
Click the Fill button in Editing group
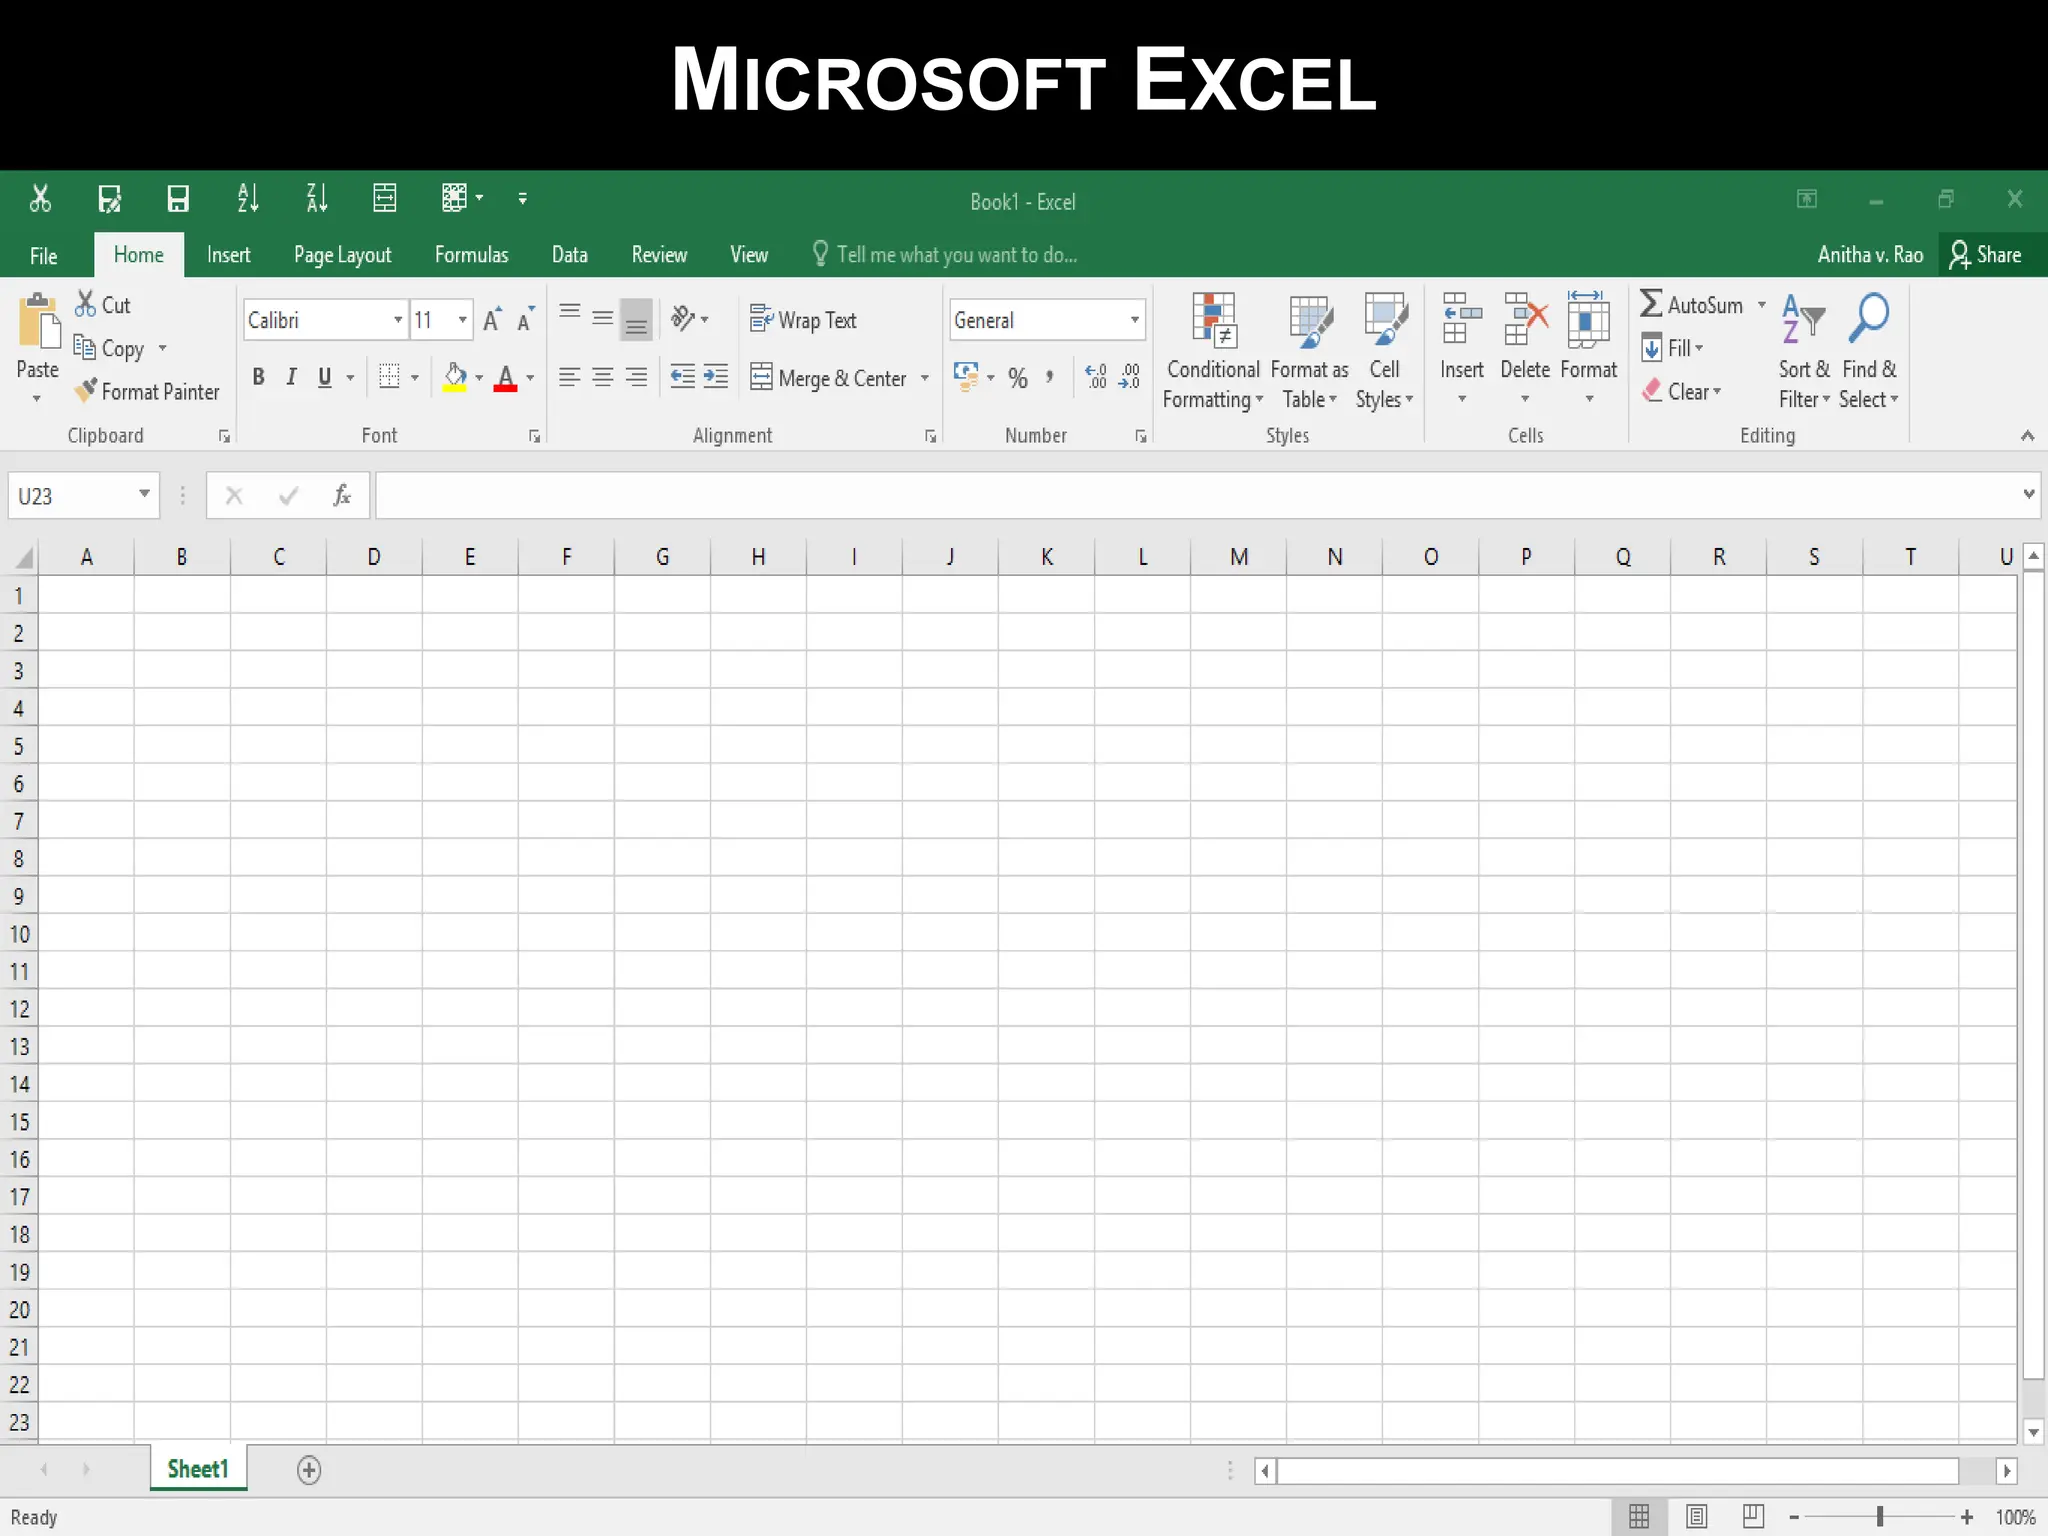click(1673, 348)
